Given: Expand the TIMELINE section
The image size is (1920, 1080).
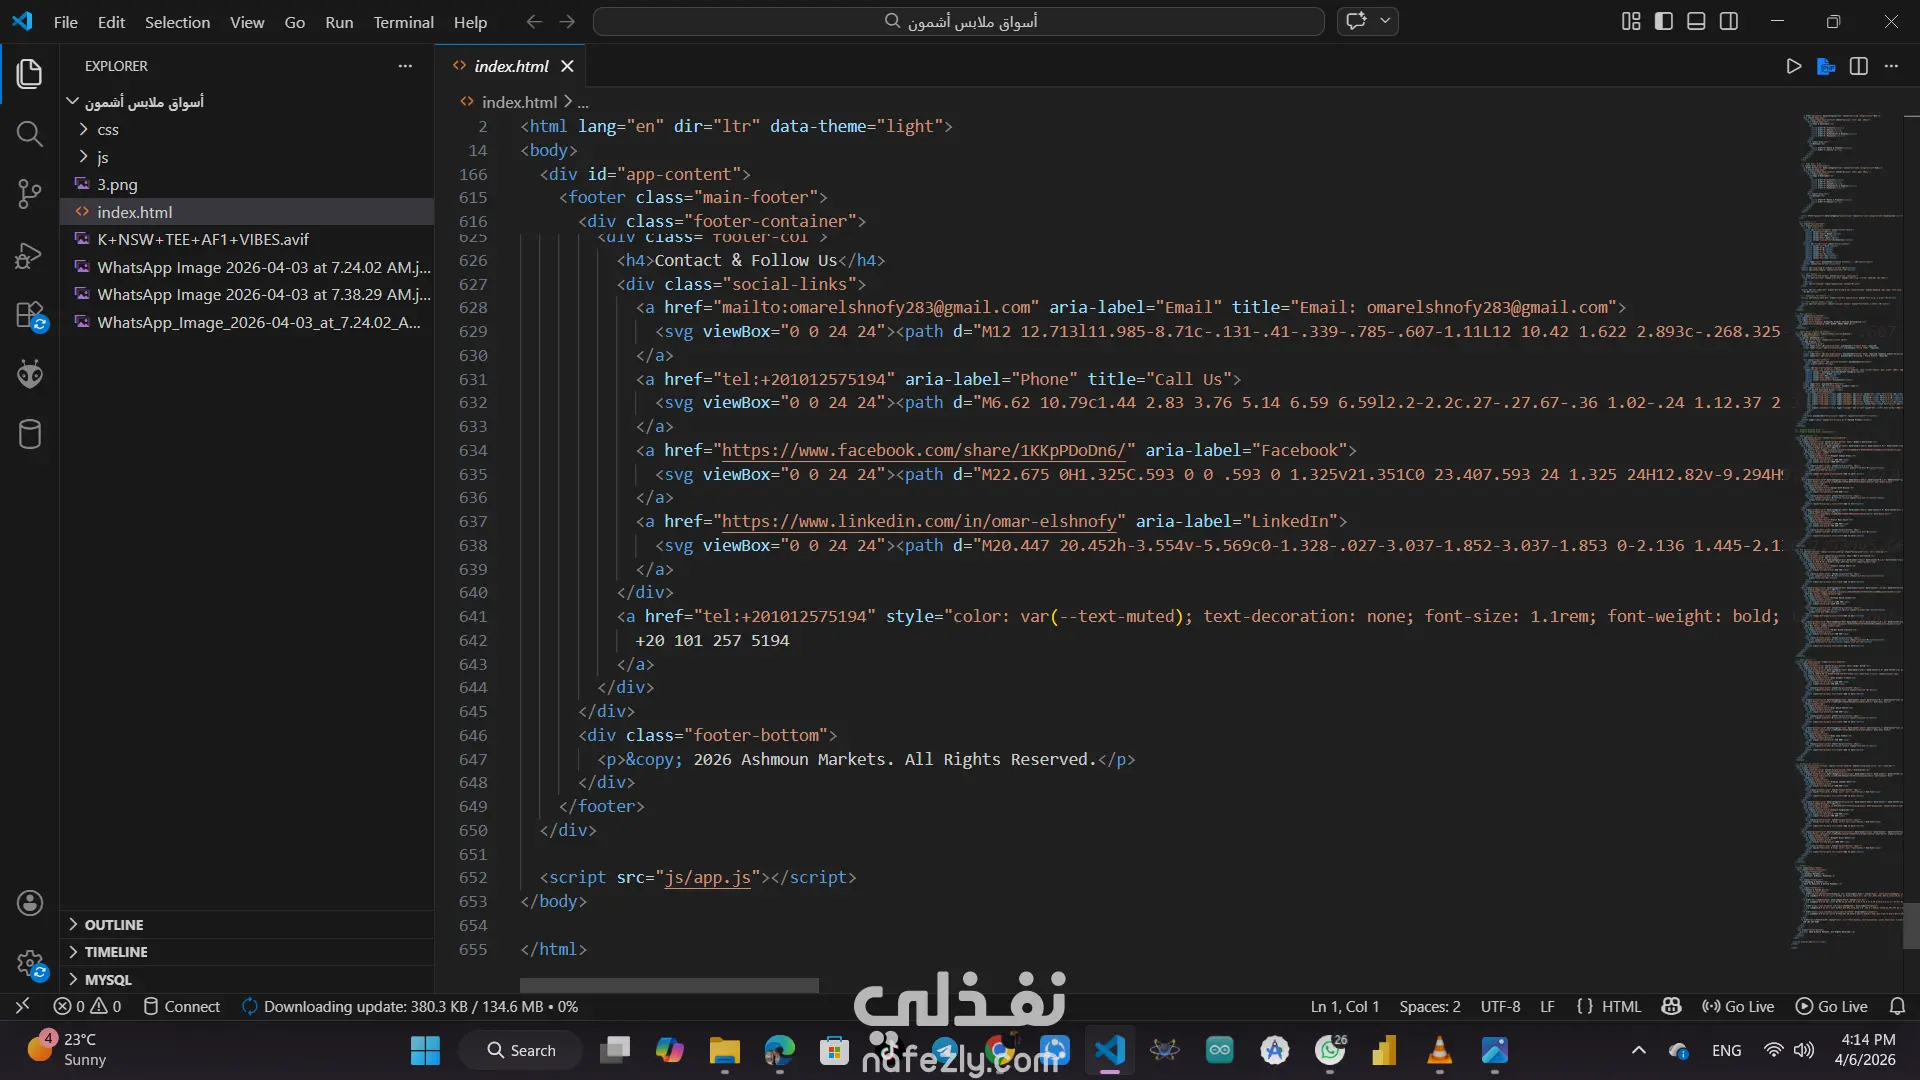Looking at the screenshot, I should 115,952.
